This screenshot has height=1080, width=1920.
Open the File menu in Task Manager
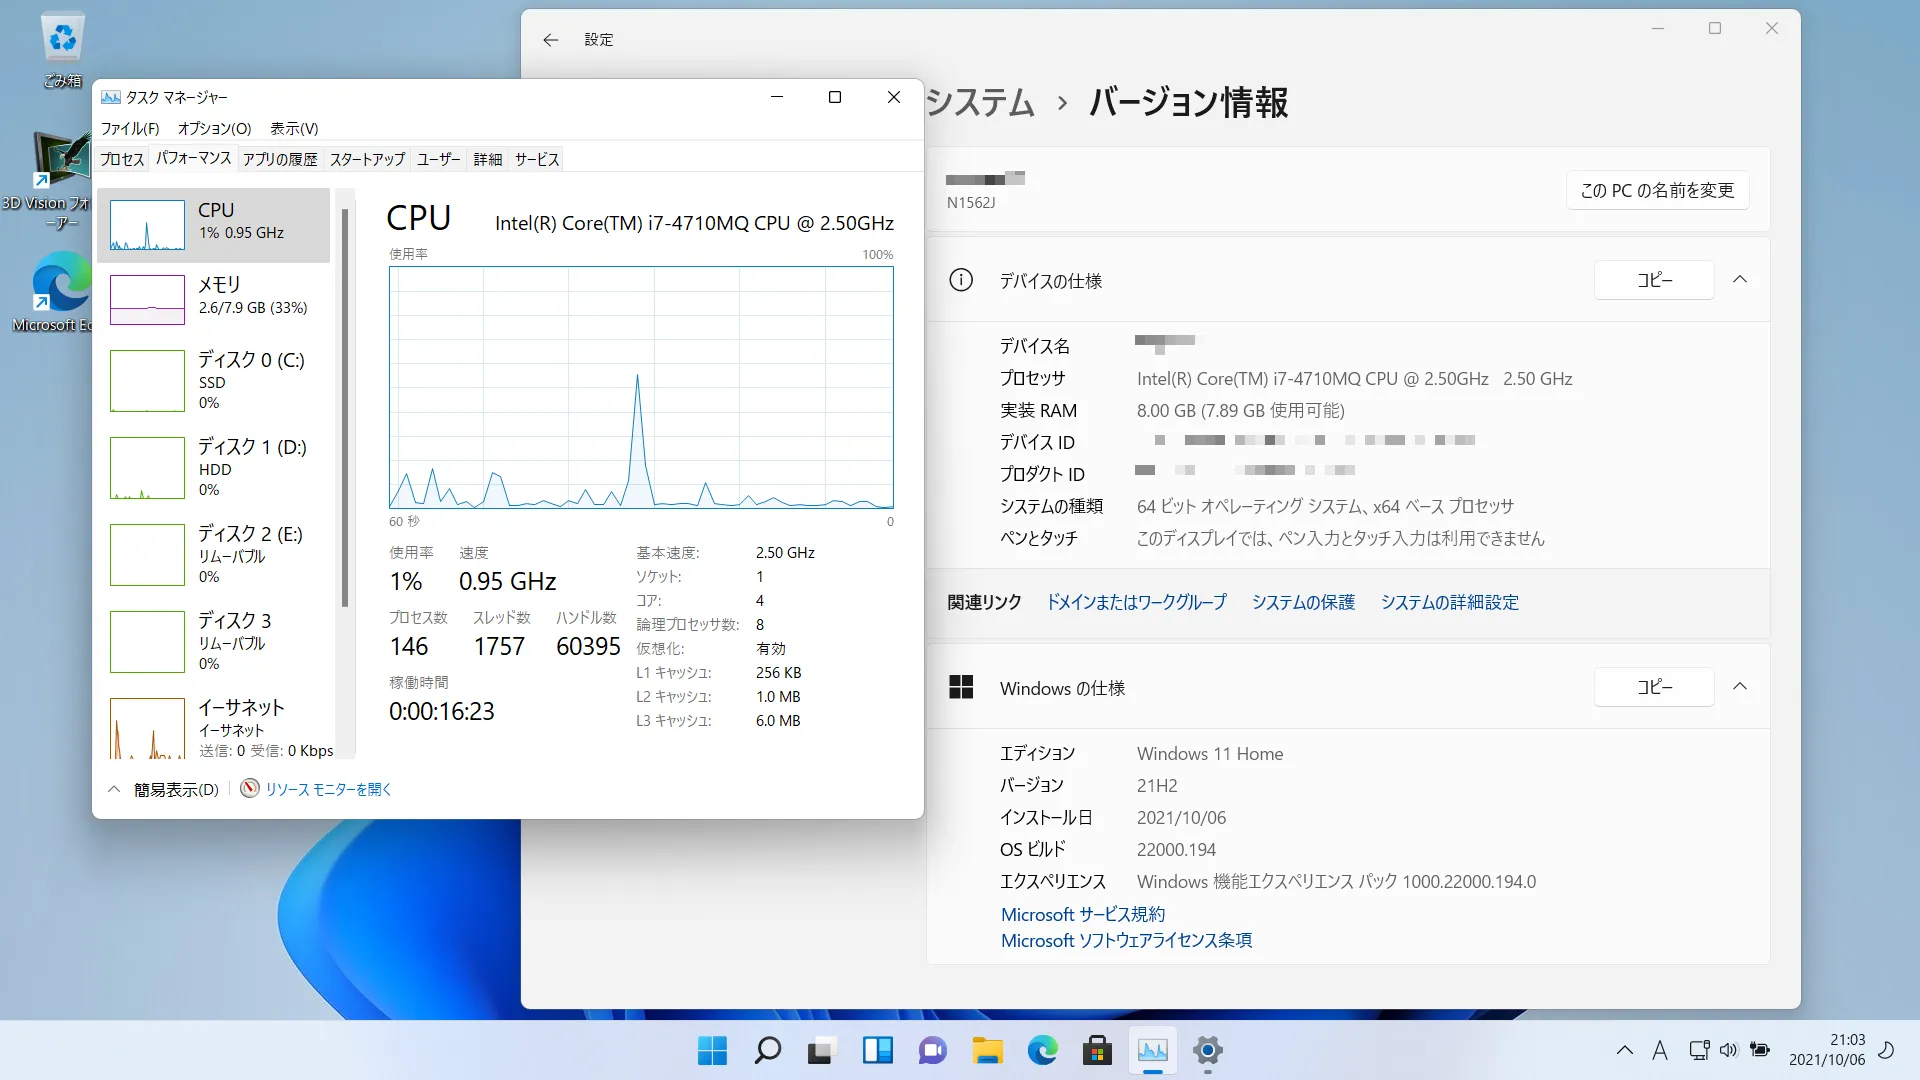pos(130,128)
